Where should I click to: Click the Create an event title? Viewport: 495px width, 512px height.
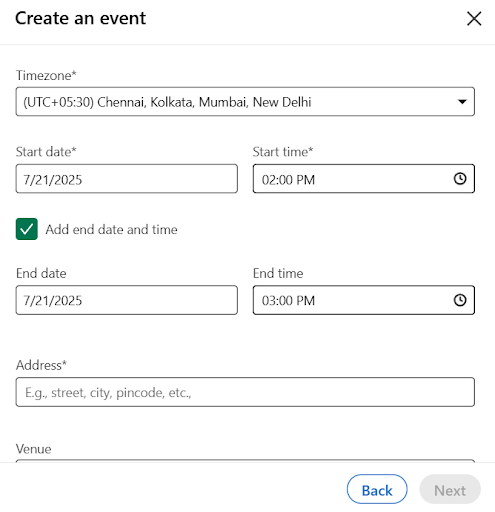[x=80, y=18]
